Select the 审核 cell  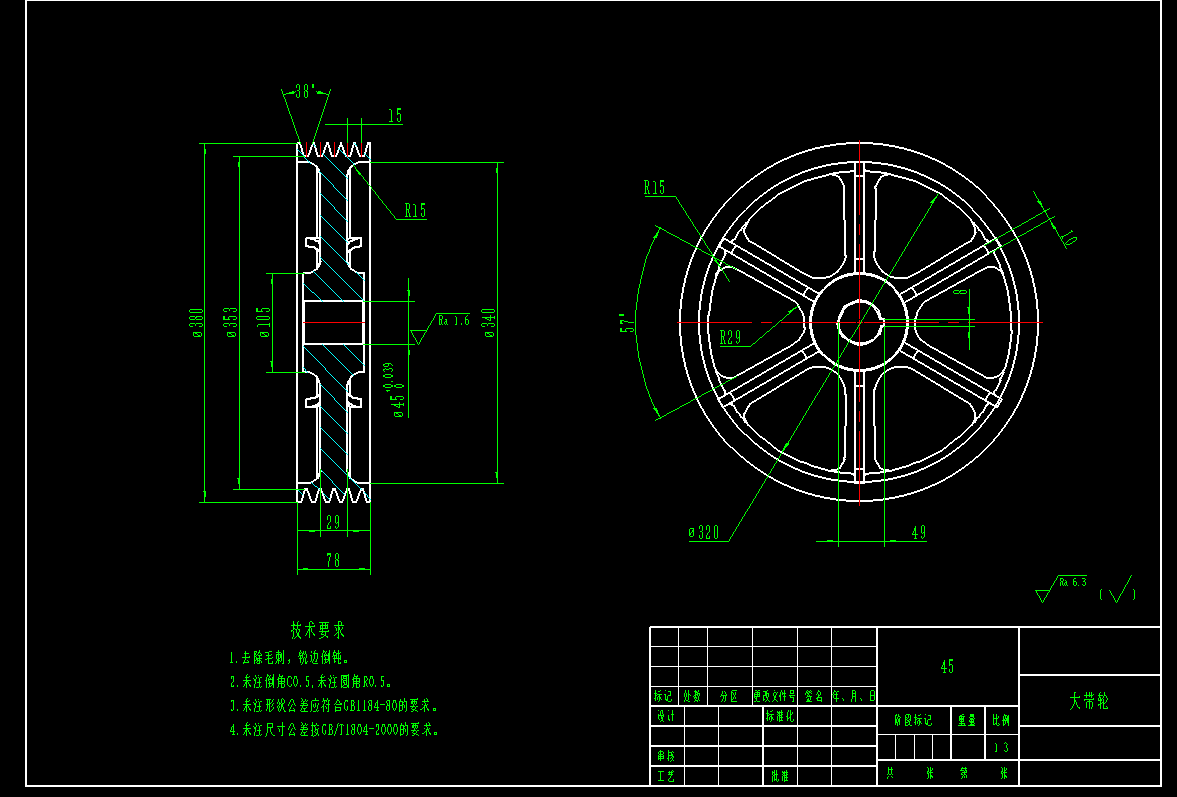click(667, 756)
